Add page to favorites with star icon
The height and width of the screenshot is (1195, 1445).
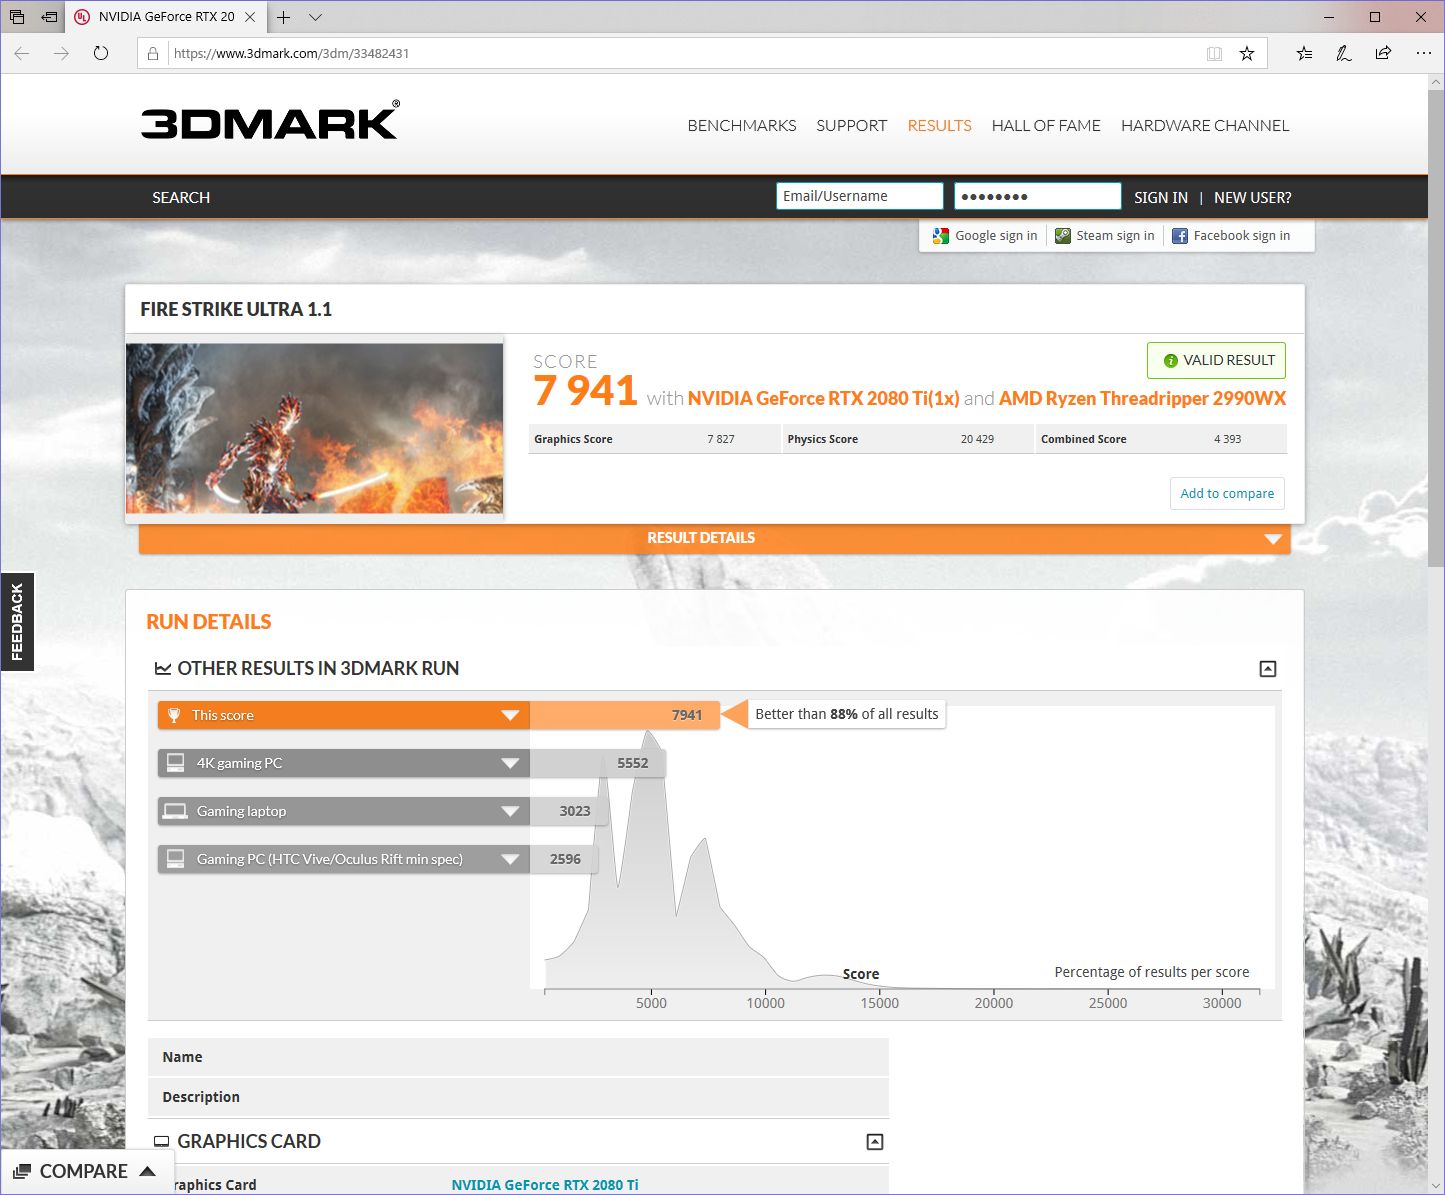coord(1246,53)
